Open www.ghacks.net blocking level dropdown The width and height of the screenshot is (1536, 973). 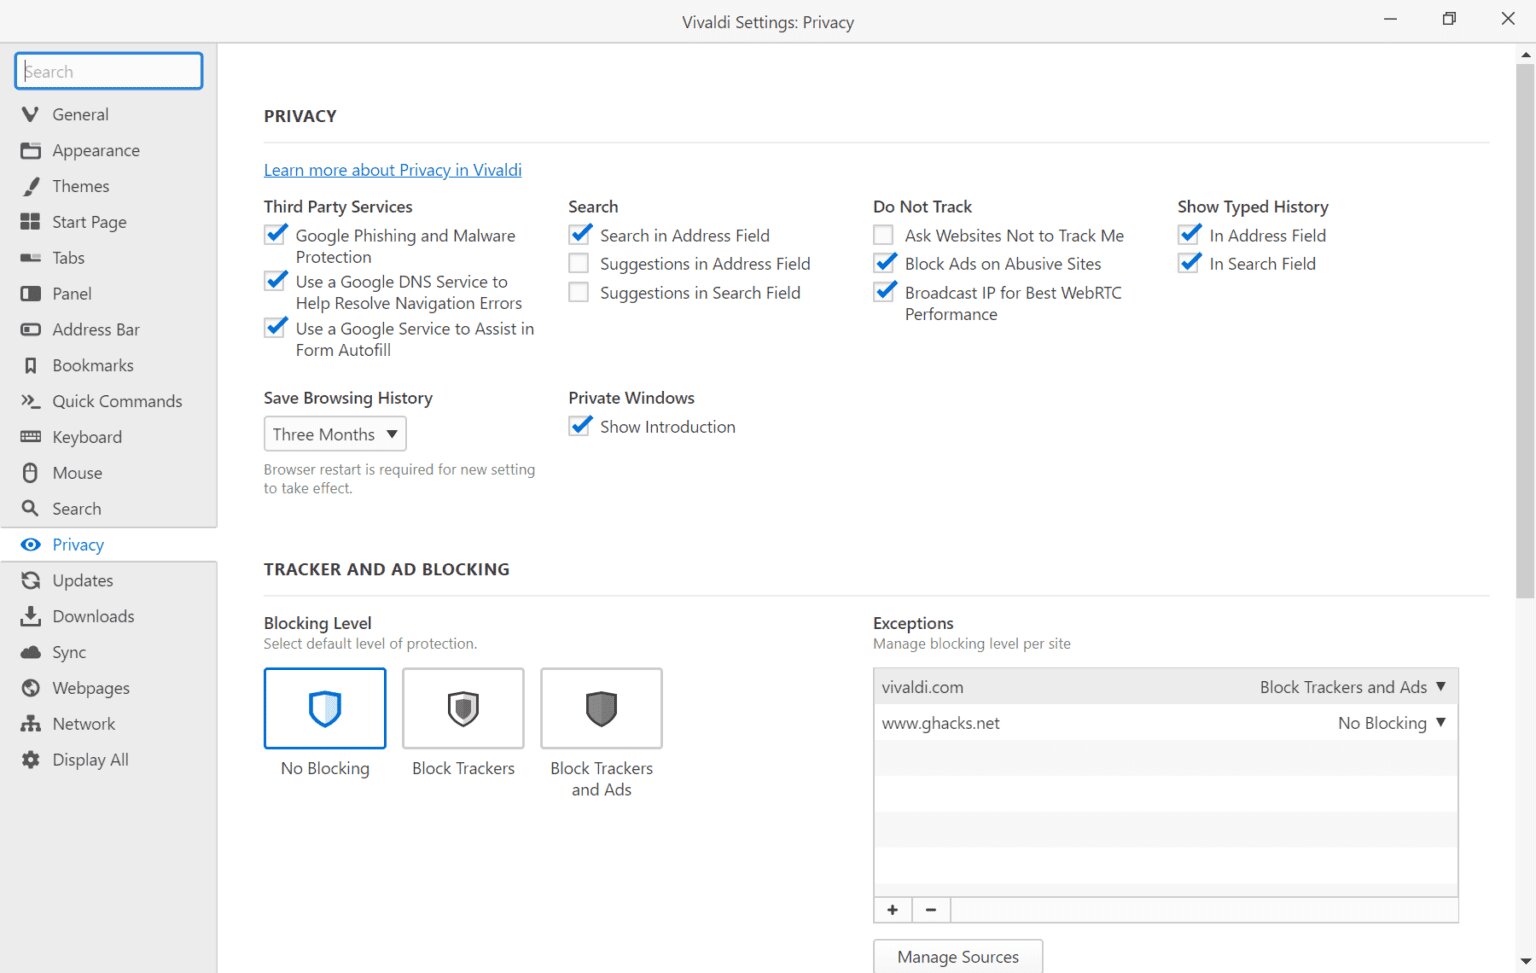click(1392, 723)
